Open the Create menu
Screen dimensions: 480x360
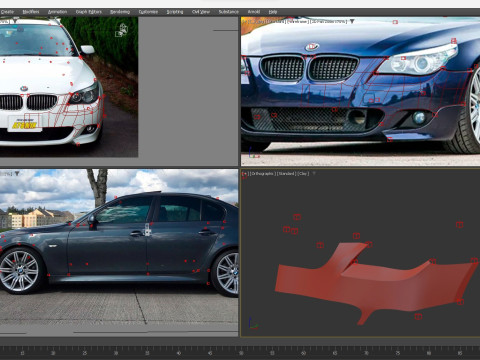coord(7,12)
